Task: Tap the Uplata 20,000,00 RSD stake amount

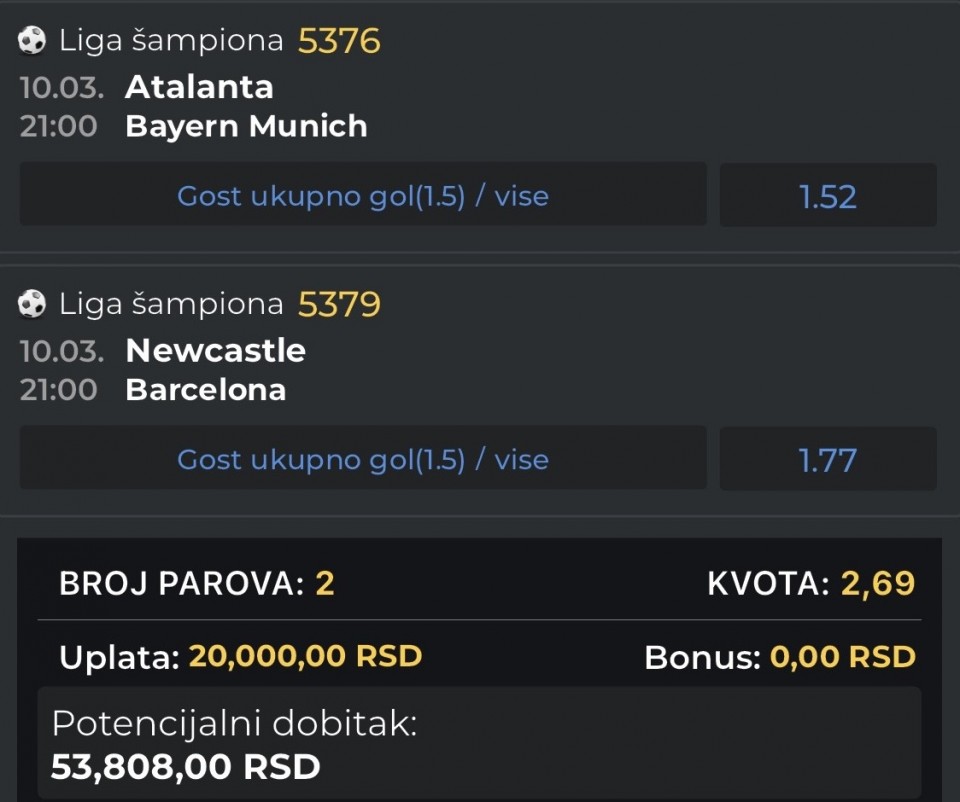Action: [x=305, y=657]
